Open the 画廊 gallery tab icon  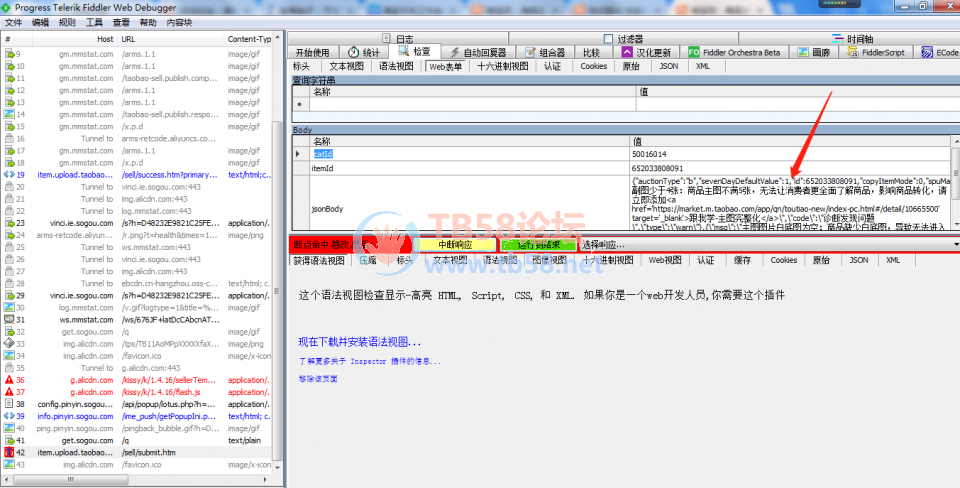pos(803,53)
